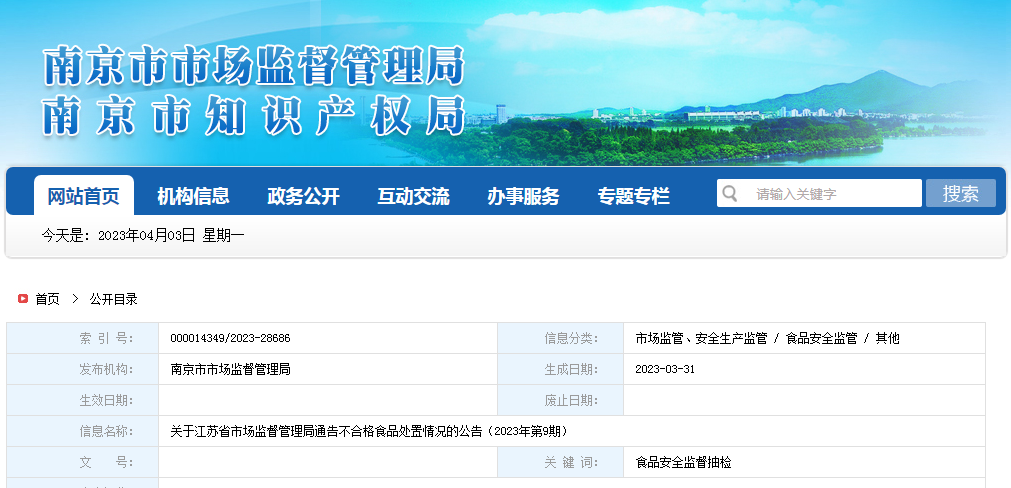Click the 食品安全监督抽检 keyword value
1011x488 pixels.
[x=683, y=463]
